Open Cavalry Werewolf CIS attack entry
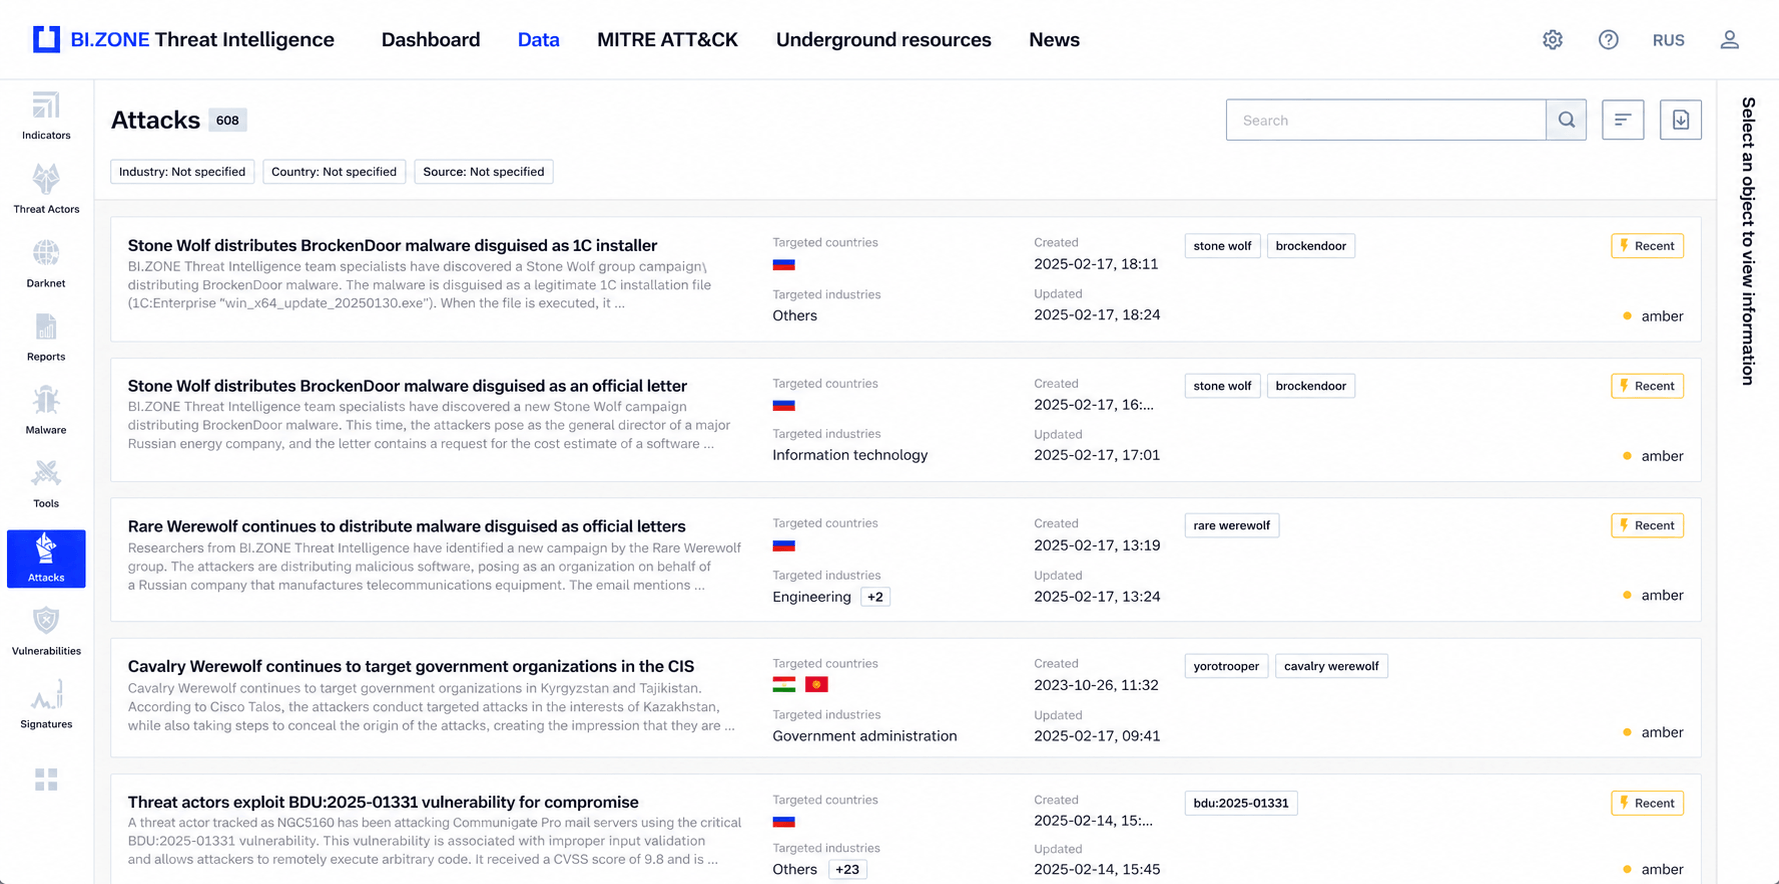1779x884 pixels. coord(411,667)
